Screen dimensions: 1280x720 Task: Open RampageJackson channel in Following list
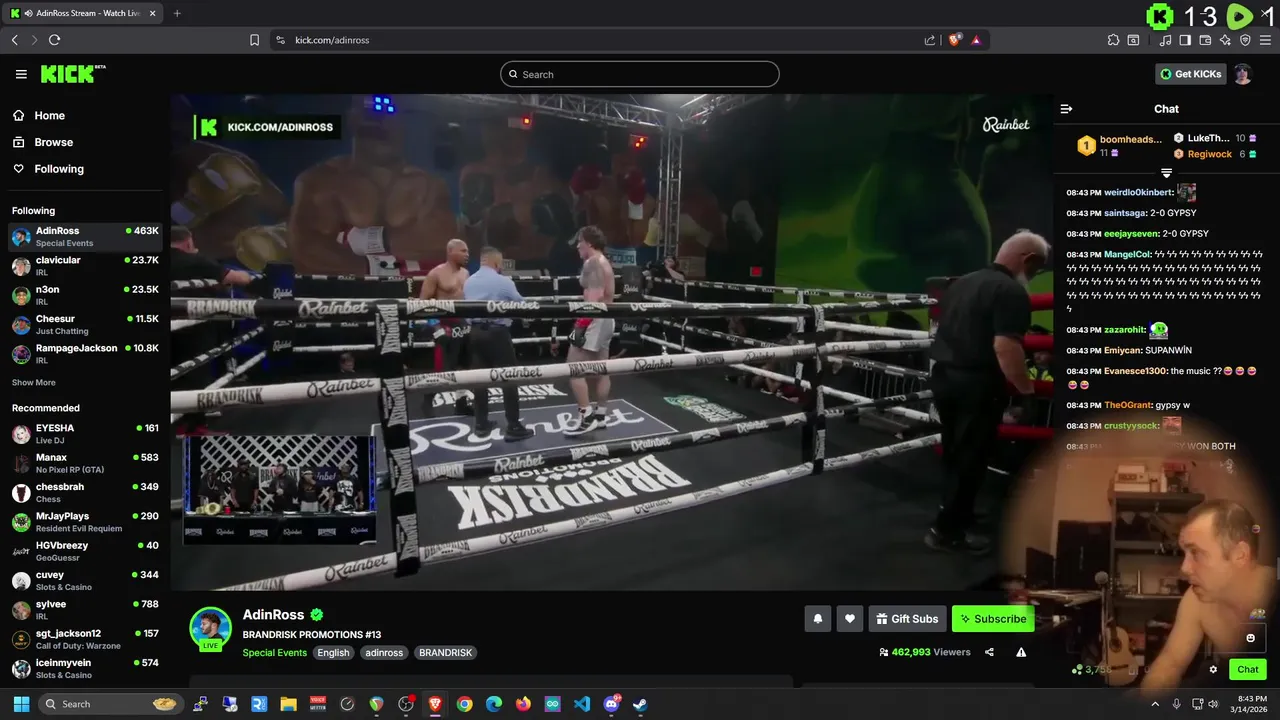(x=85, y=354)
